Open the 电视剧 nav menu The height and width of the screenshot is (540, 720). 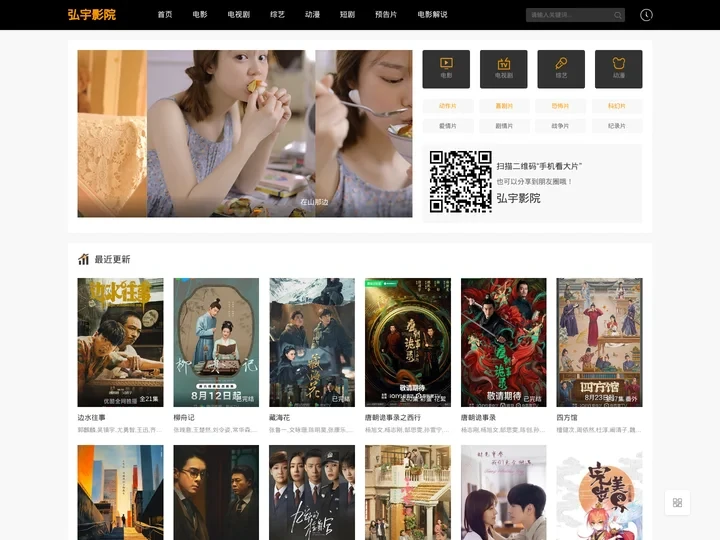(x=239, y=15)
